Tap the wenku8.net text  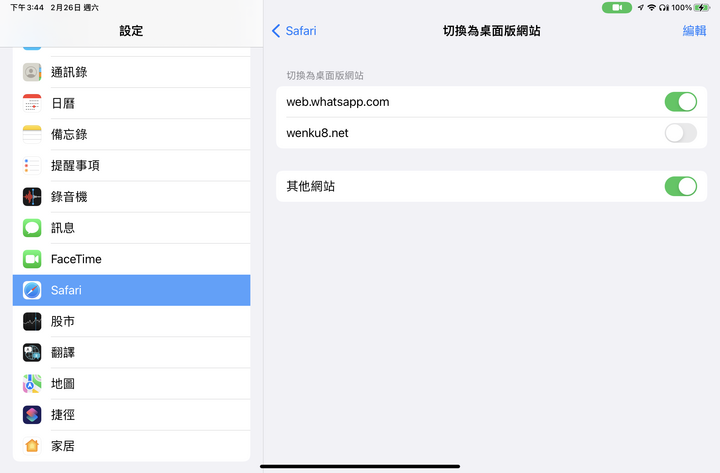317,133
